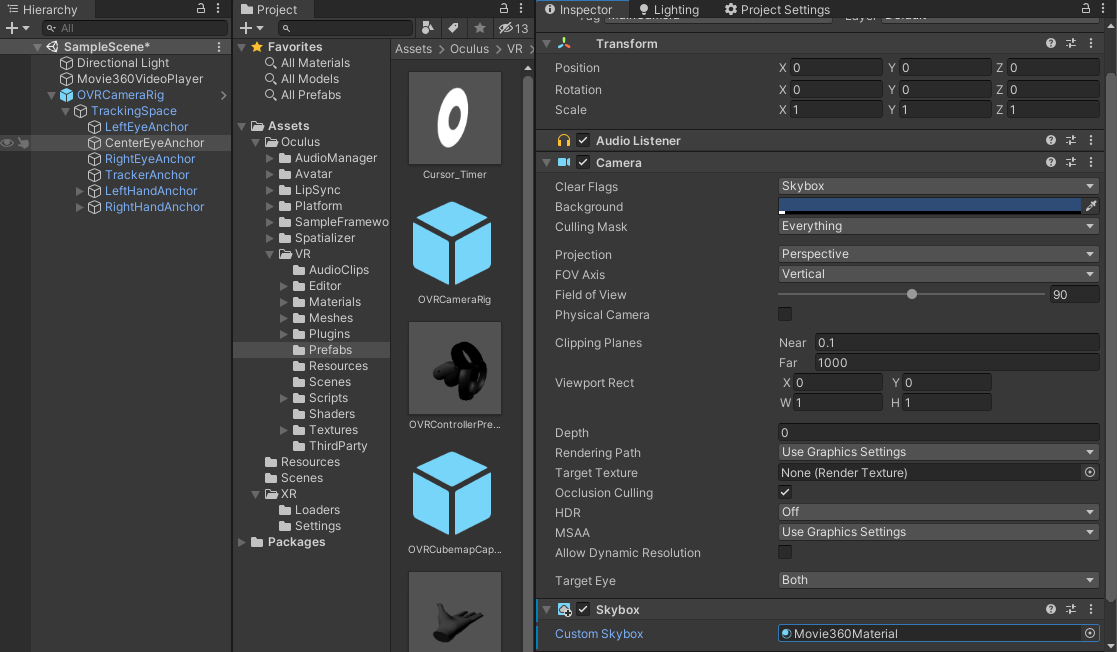Click the Search by Type filter icon
The height and width of the screenshot is (652, 1117).
[x=428, y=28]
